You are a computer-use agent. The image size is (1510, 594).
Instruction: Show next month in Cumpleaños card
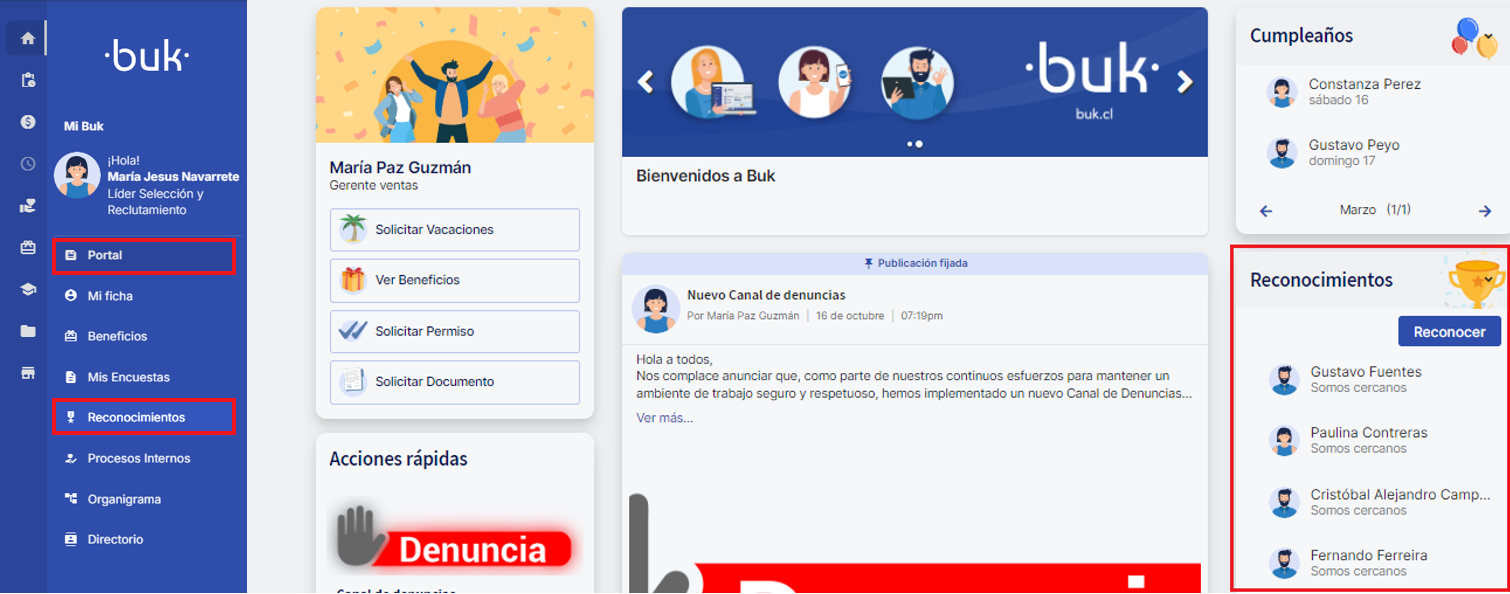tap(1484, 211)
